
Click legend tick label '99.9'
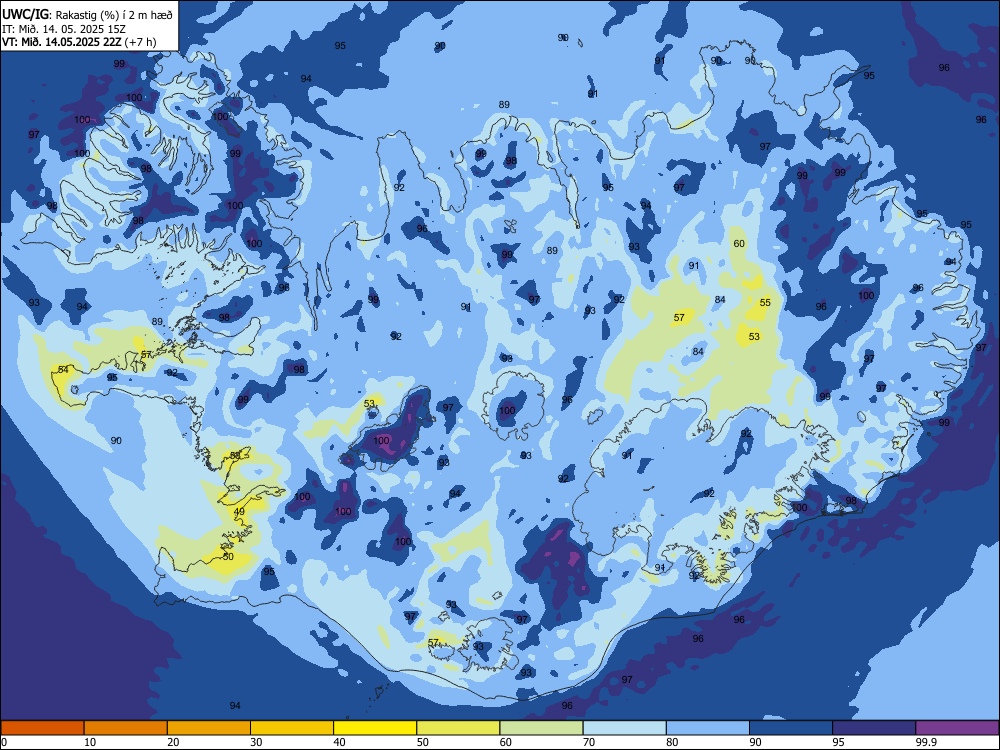(926, 742)
